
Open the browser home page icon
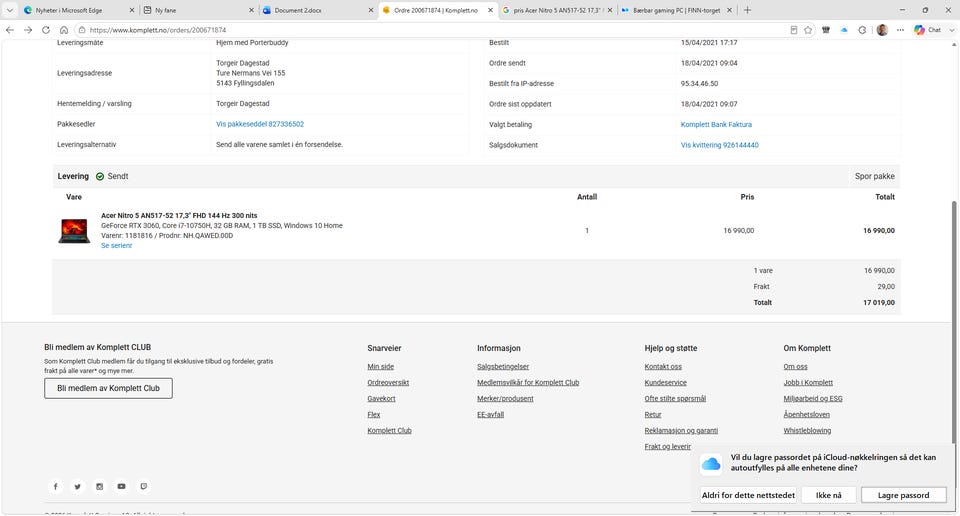click(x=64, y=29)
